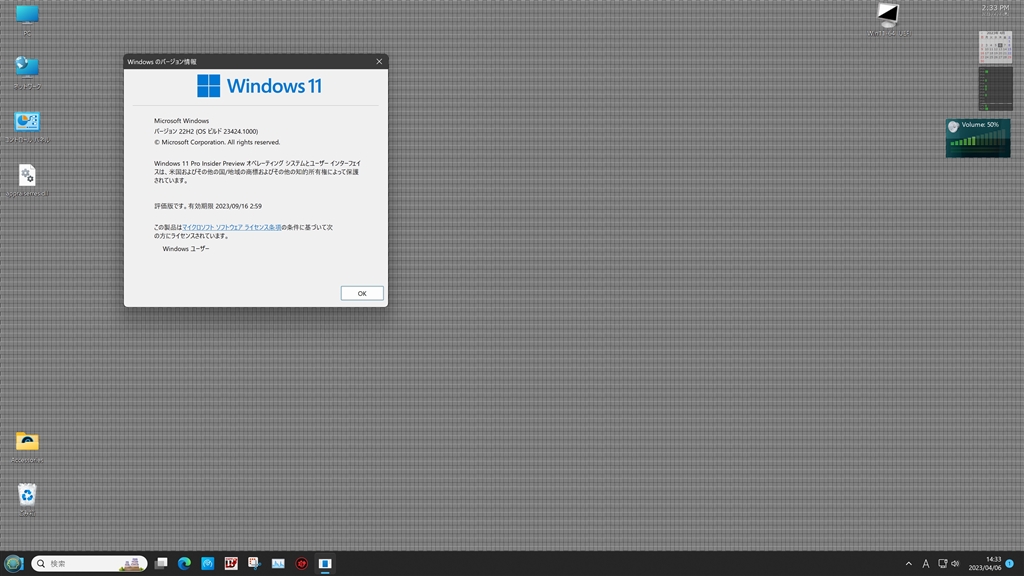Click the active winver taskbar icon
1024x576 pixels.
[325, 563]
